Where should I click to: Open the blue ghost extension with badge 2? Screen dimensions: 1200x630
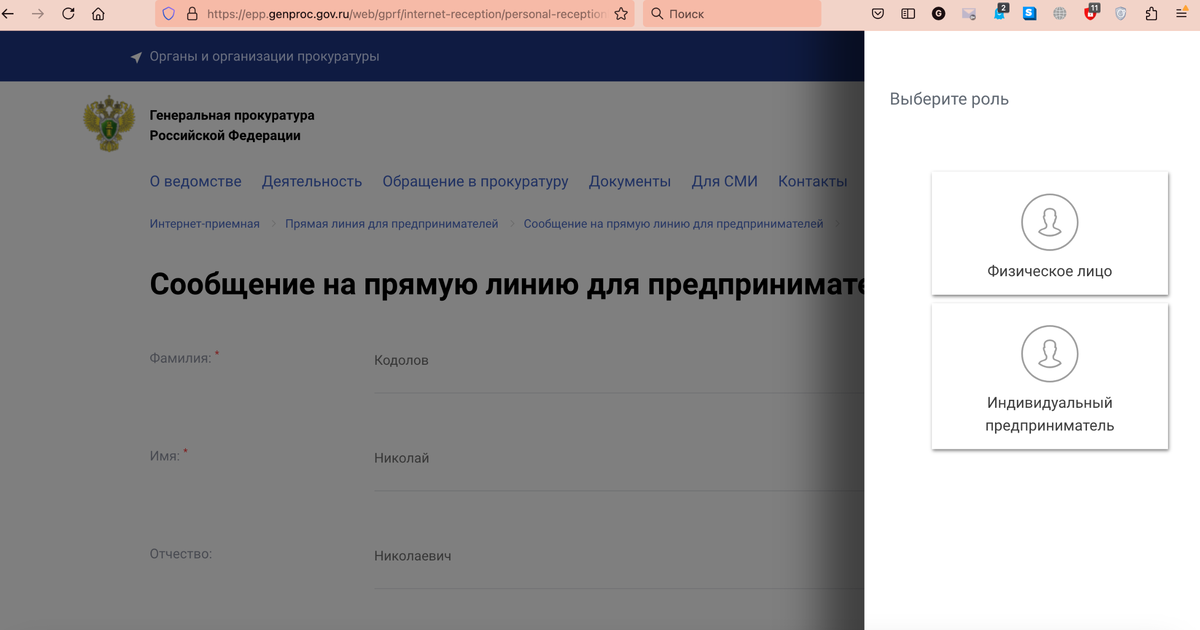(x=1000, y=13)
